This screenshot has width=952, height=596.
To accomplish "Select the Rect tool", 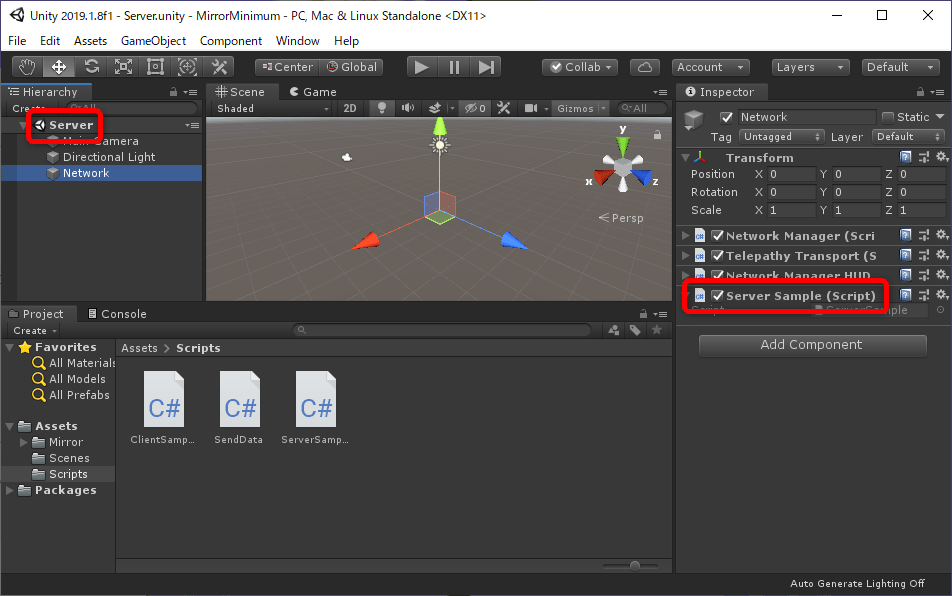I will (155, 67).
